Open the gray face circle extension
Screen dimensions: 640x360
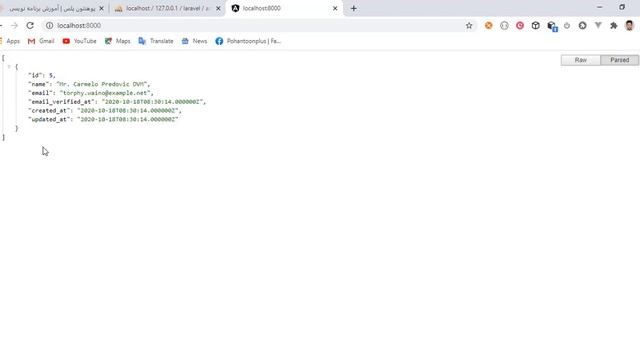pyautogui.click(x=504, y=25)
